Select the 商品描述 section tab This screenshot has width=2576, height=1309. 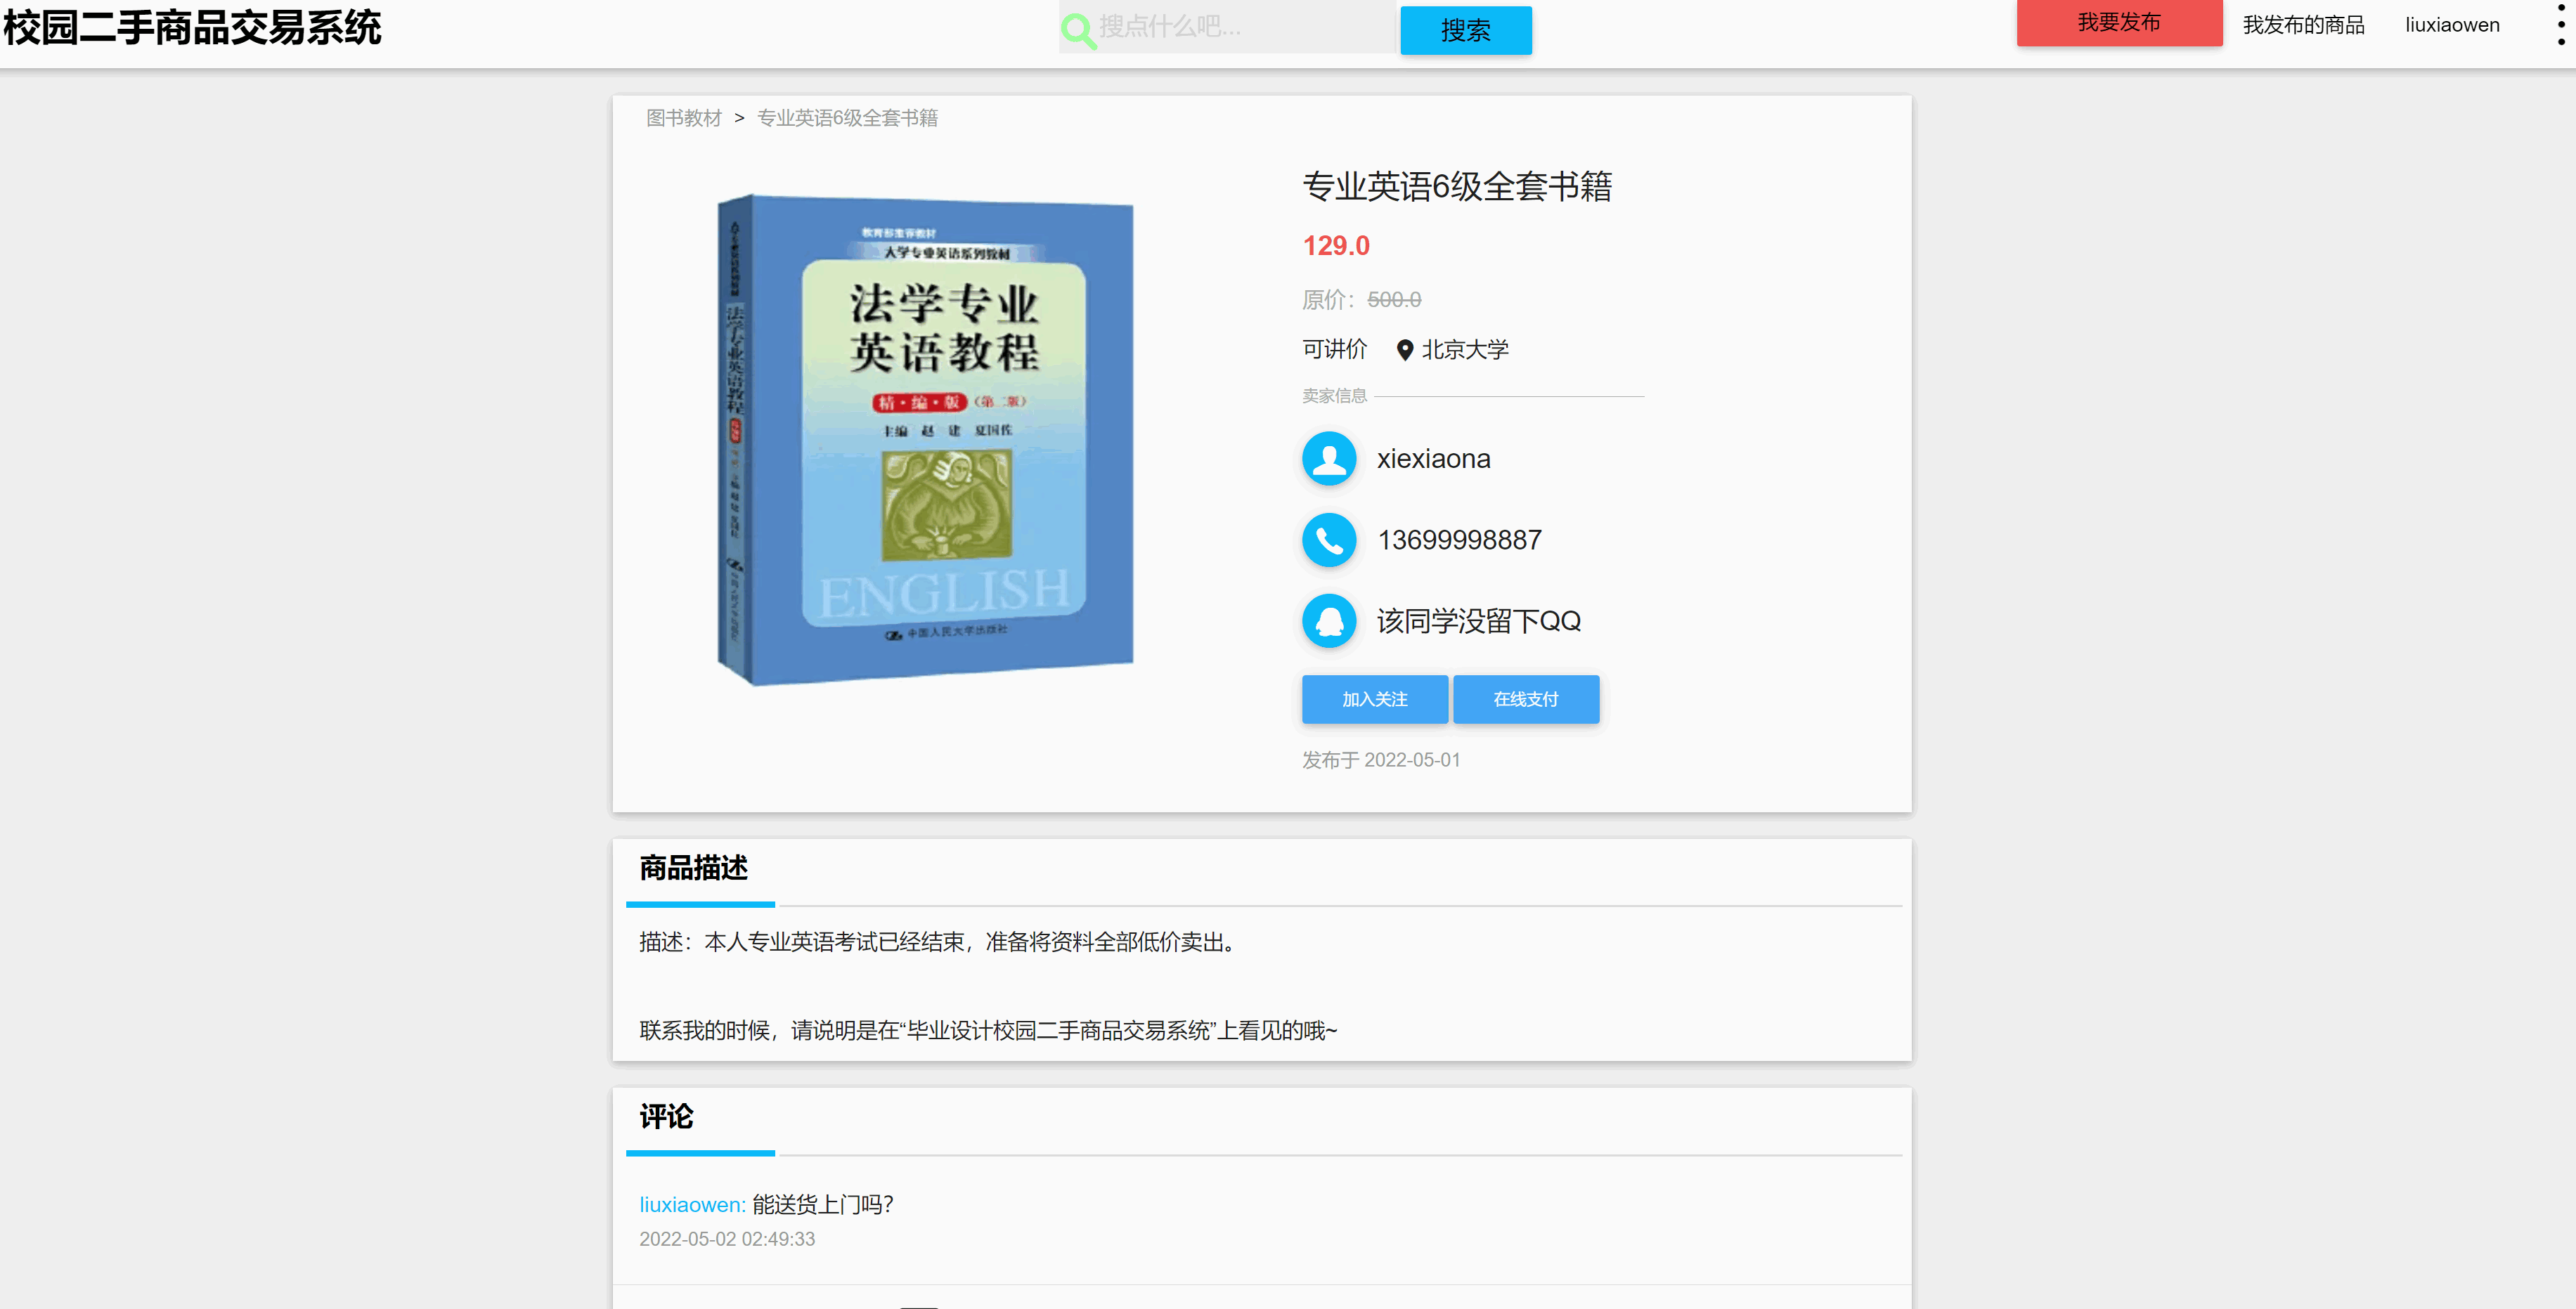tap(694, 868)
